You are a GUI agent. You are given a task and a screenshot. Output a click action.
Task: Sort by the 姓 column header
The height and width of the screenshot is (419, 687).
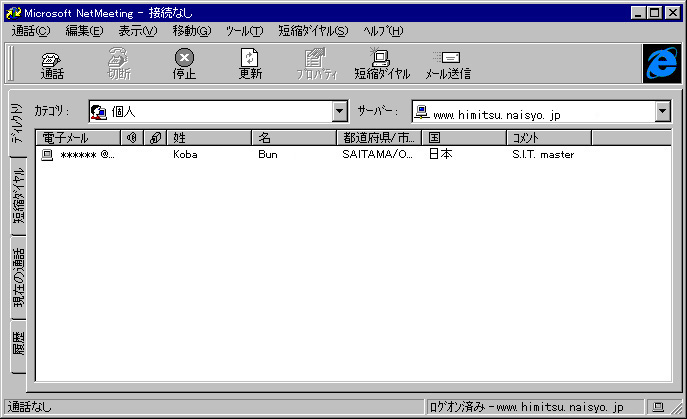click(209, 138)
